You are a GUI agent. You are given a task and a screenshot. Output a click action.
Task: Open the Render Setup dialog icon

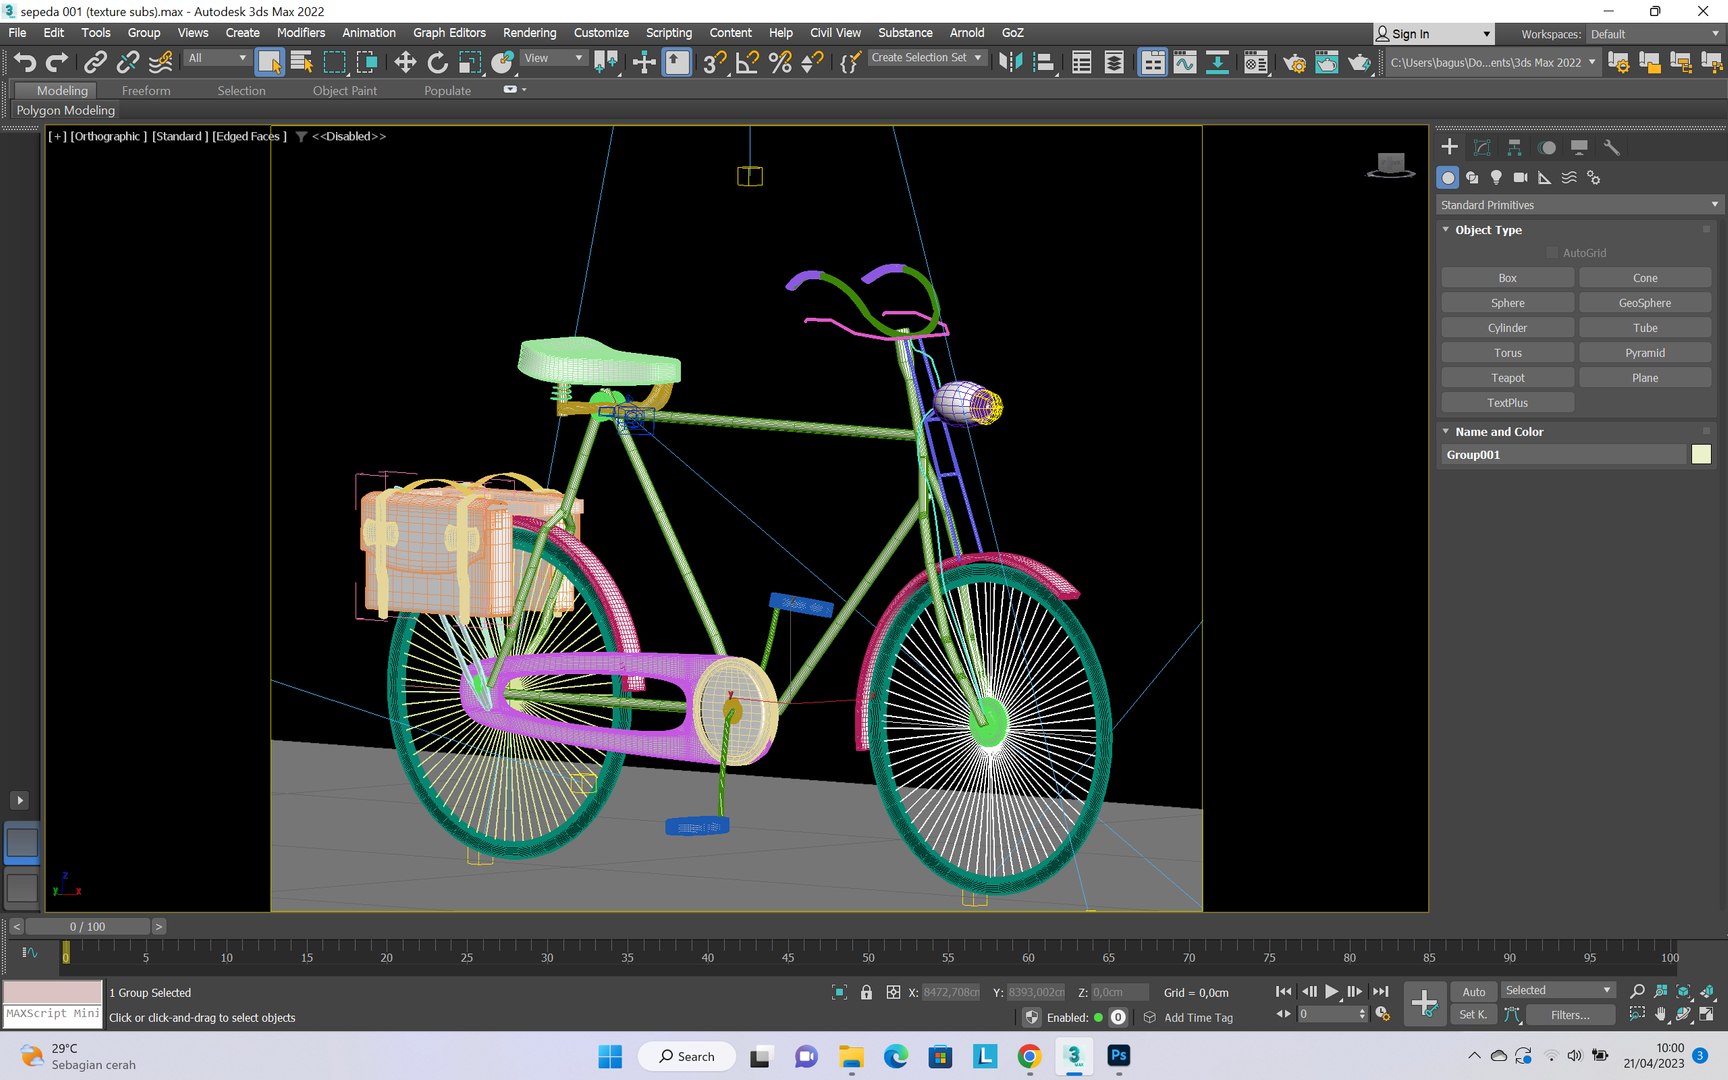click(x=1294, y=62)
